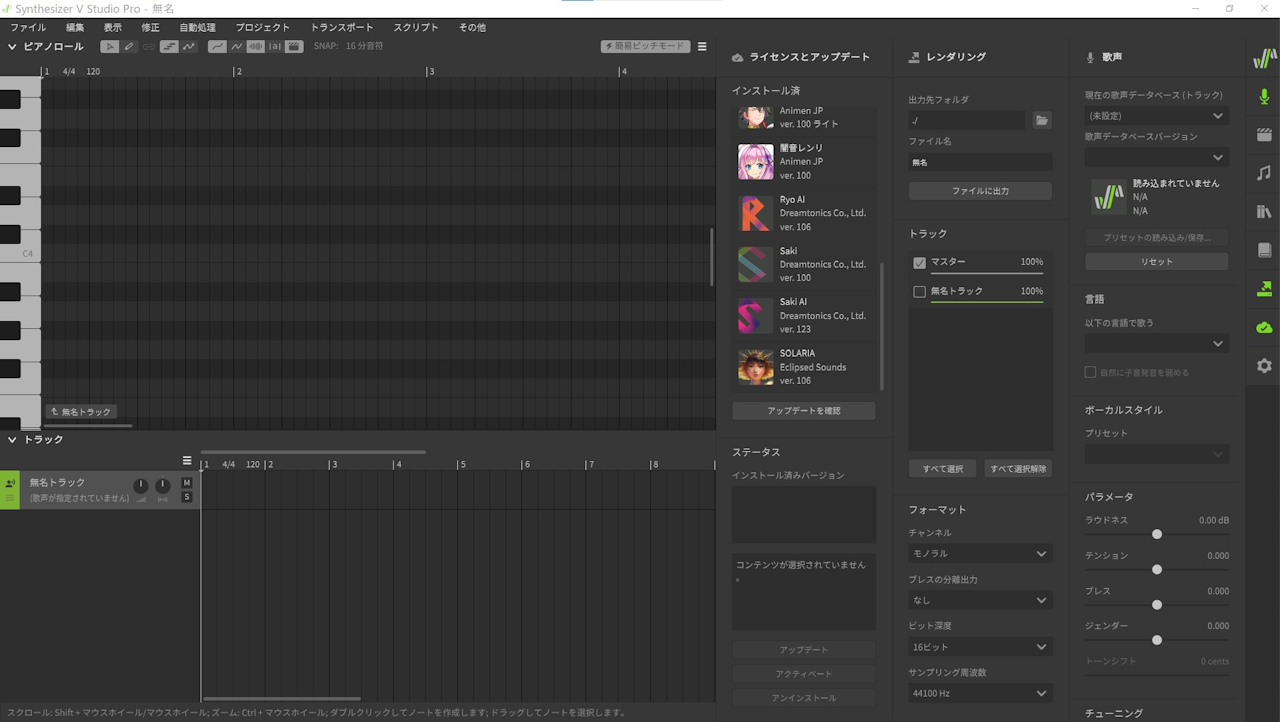Open the トランスポート menu
Screen dimensions: 1280x722
[x=342, y=27]
